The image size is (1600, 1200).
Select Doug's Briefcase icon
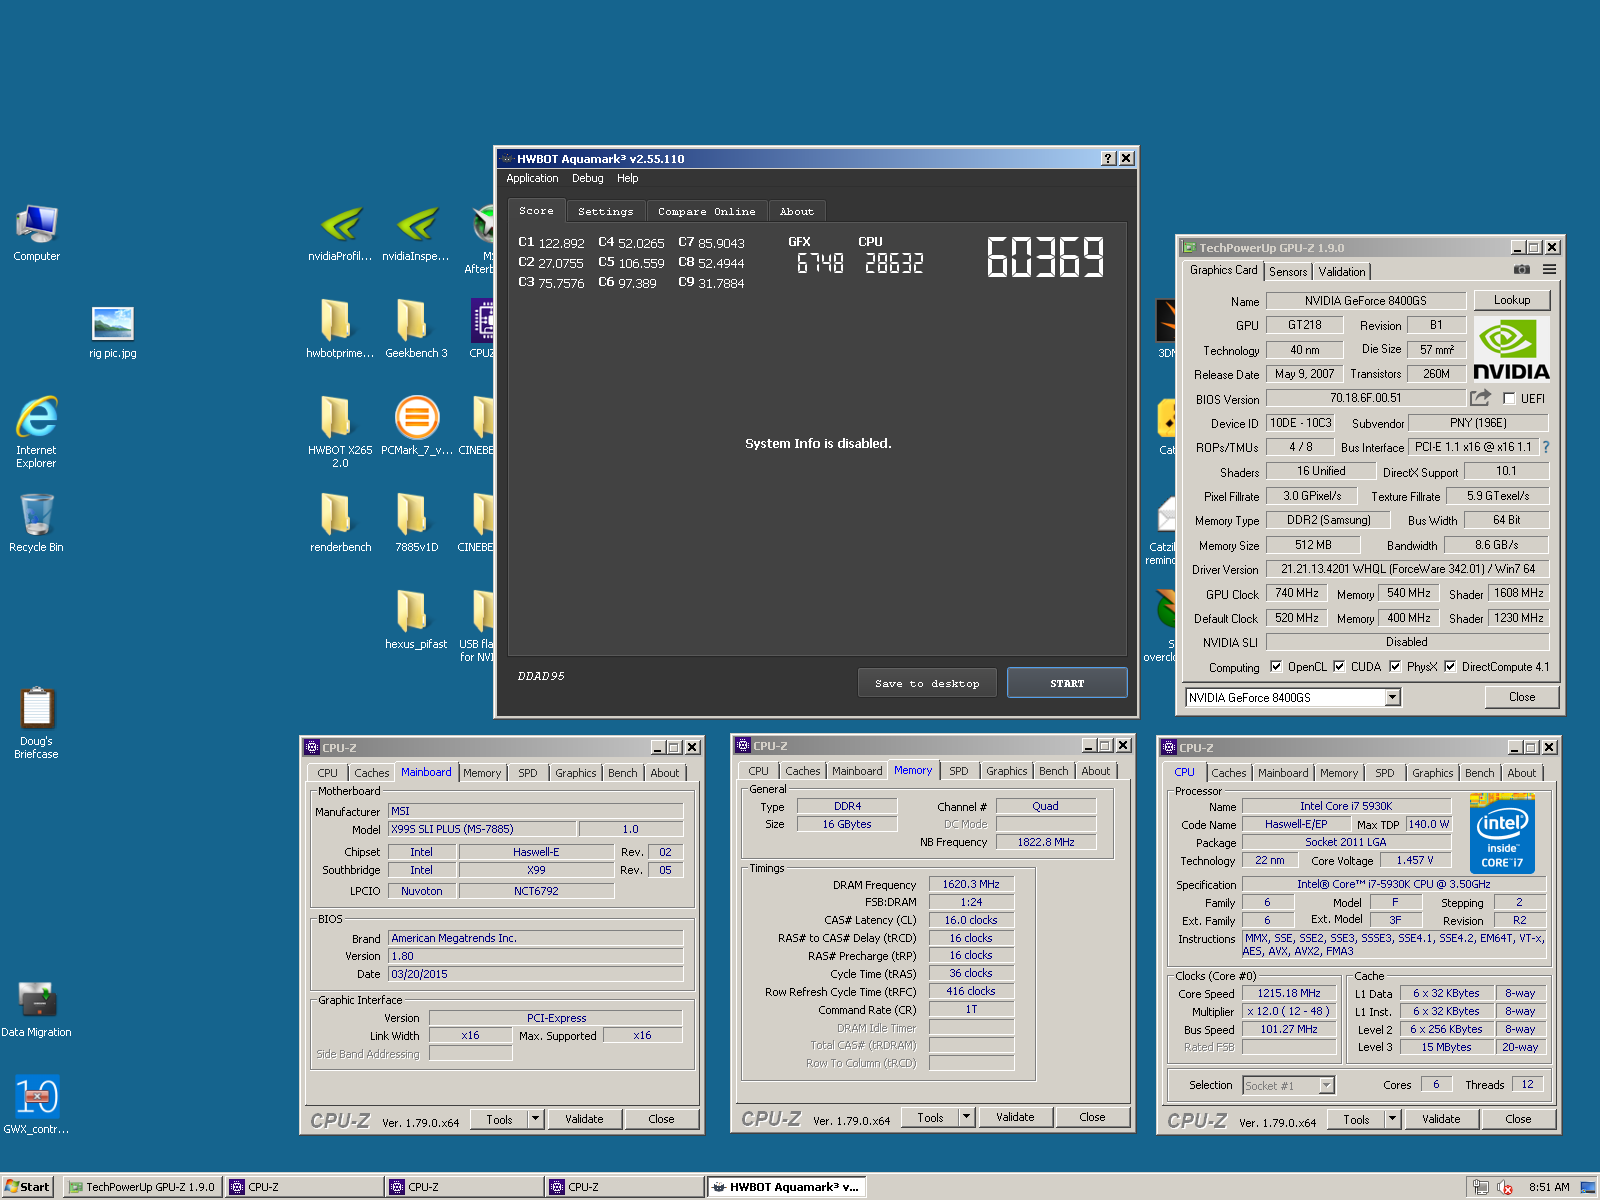[36, 723]
